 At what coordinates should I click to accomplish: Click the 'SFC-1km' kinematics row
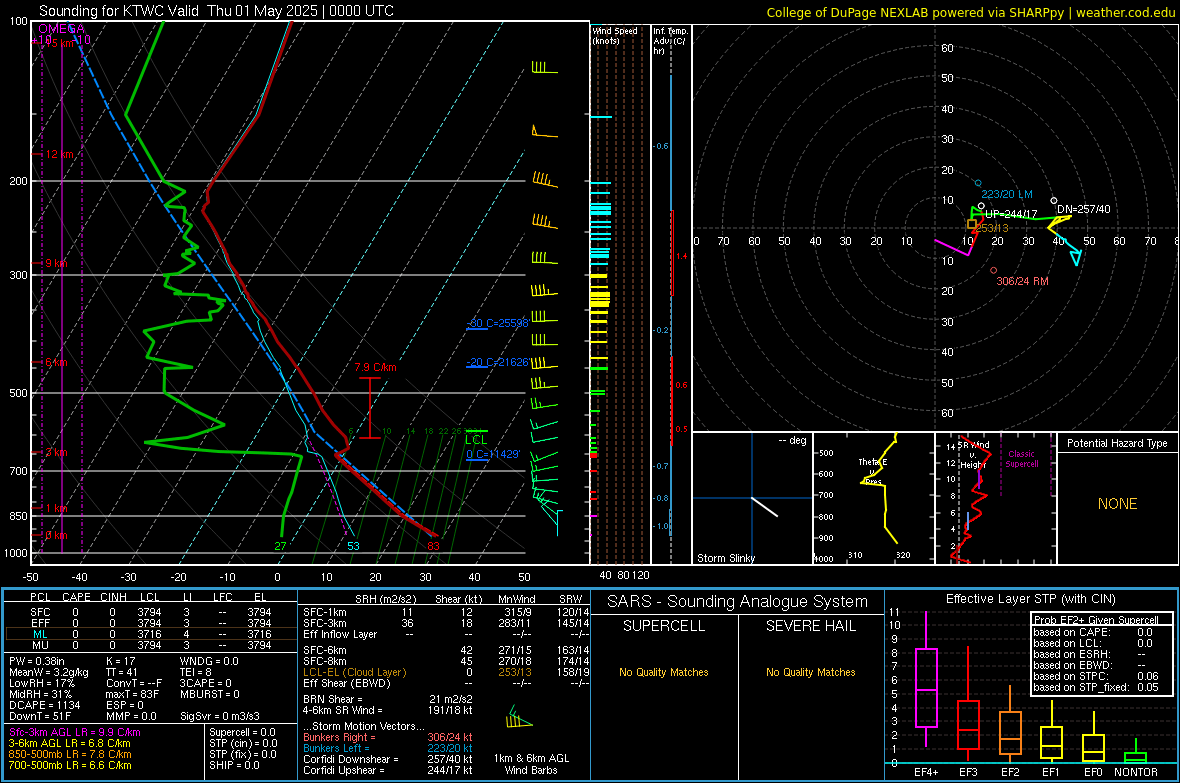pyautogui.click(x=446, y=612)
